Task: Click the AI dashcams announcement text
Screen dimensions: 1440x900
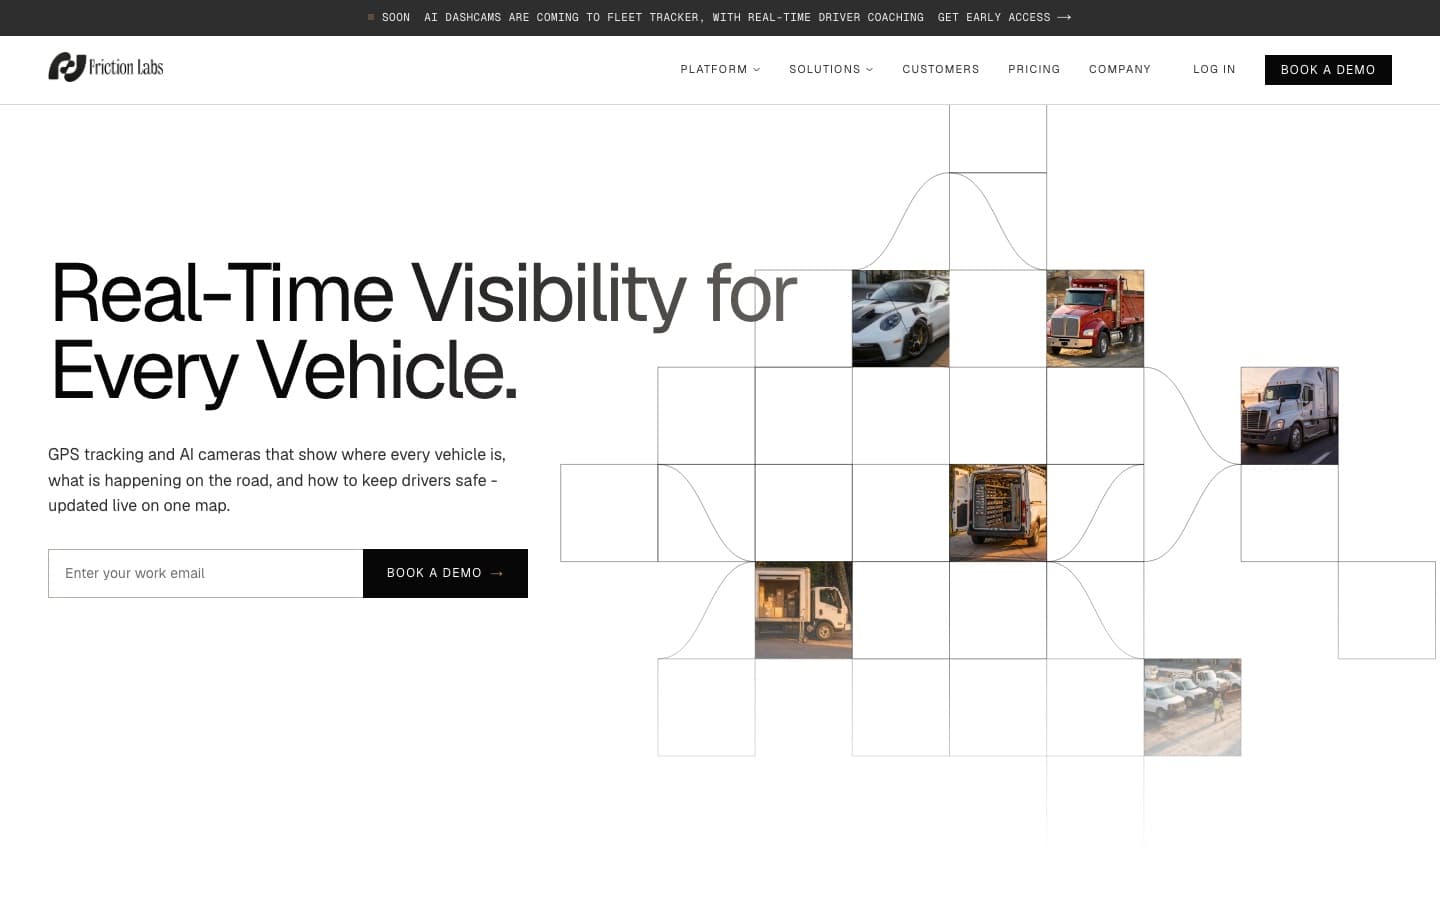Action: pos(674,17)
